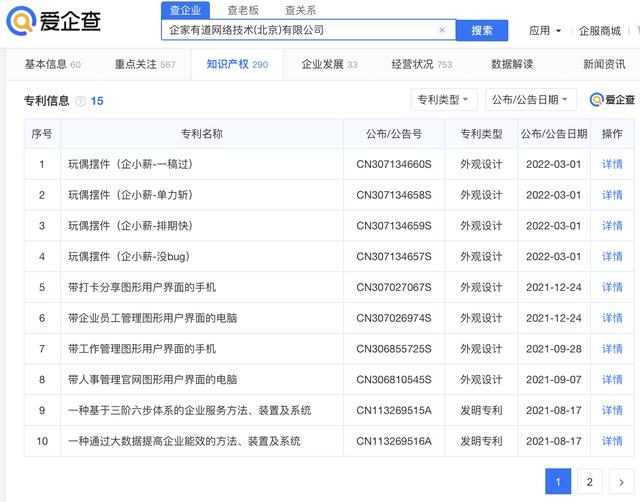640x502 pixels.
Task: Click 外观设计 type in row 1
Action: pyautogui.click(x=481, y=164)
